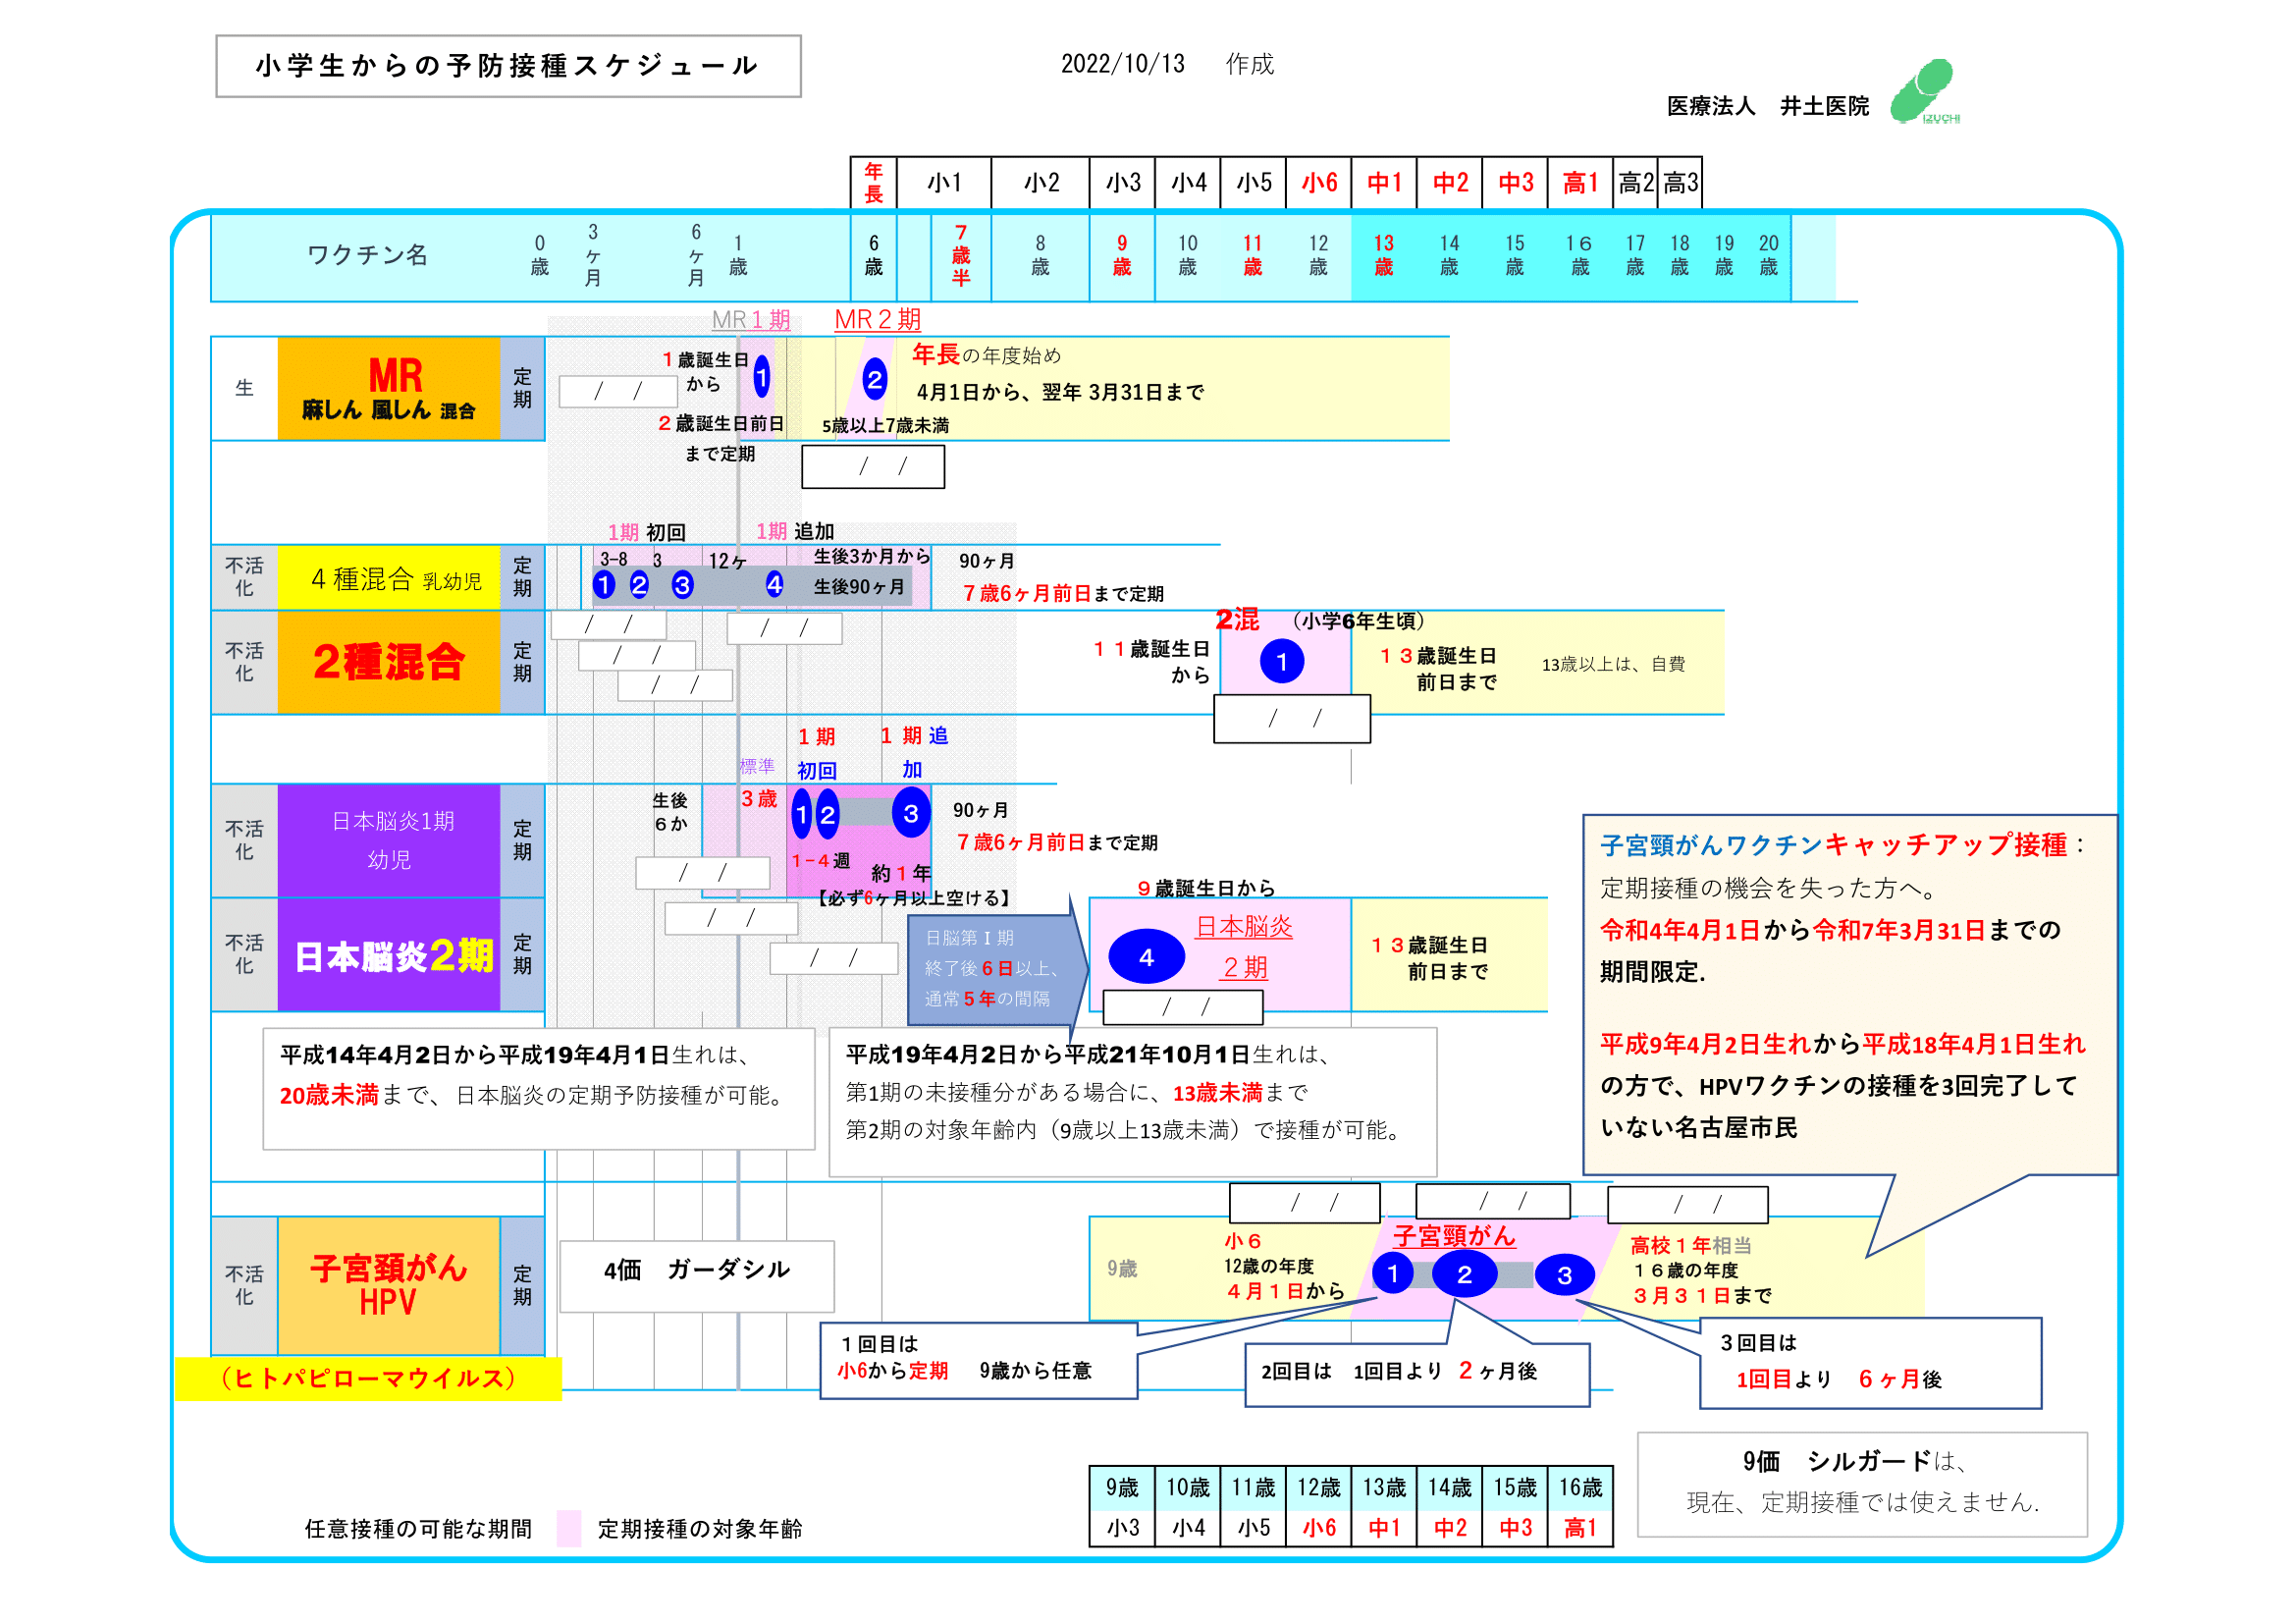Screen dimensions: 2296x1624
Task: Select circle 4 in the 4種混合 row
Action: 775,585
